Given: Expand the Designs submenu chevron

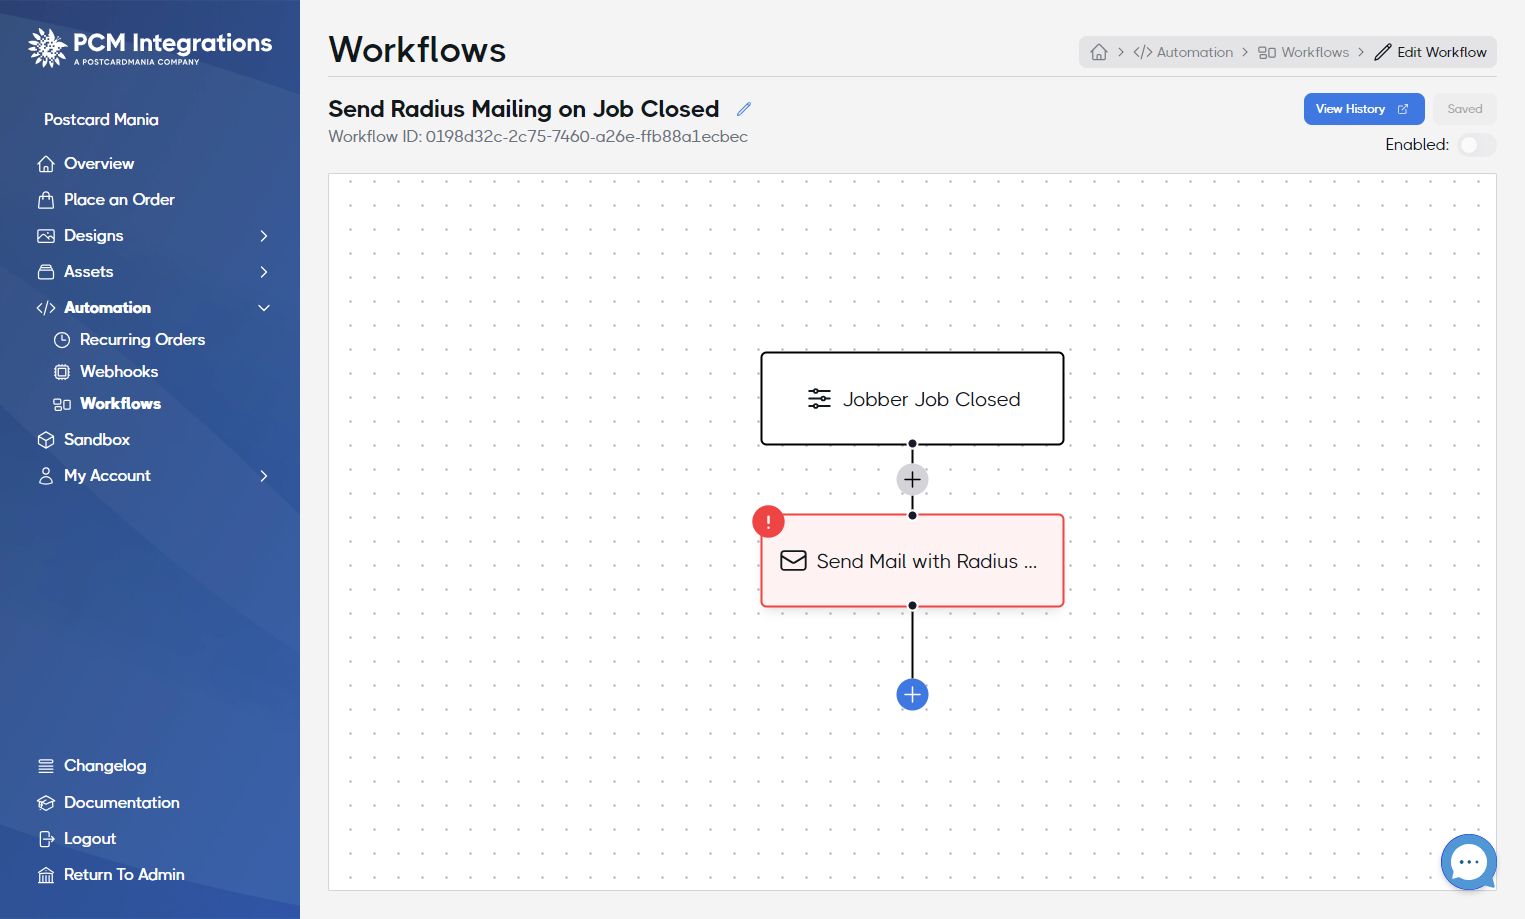Looking at the screenshot, I should (264, 236).
